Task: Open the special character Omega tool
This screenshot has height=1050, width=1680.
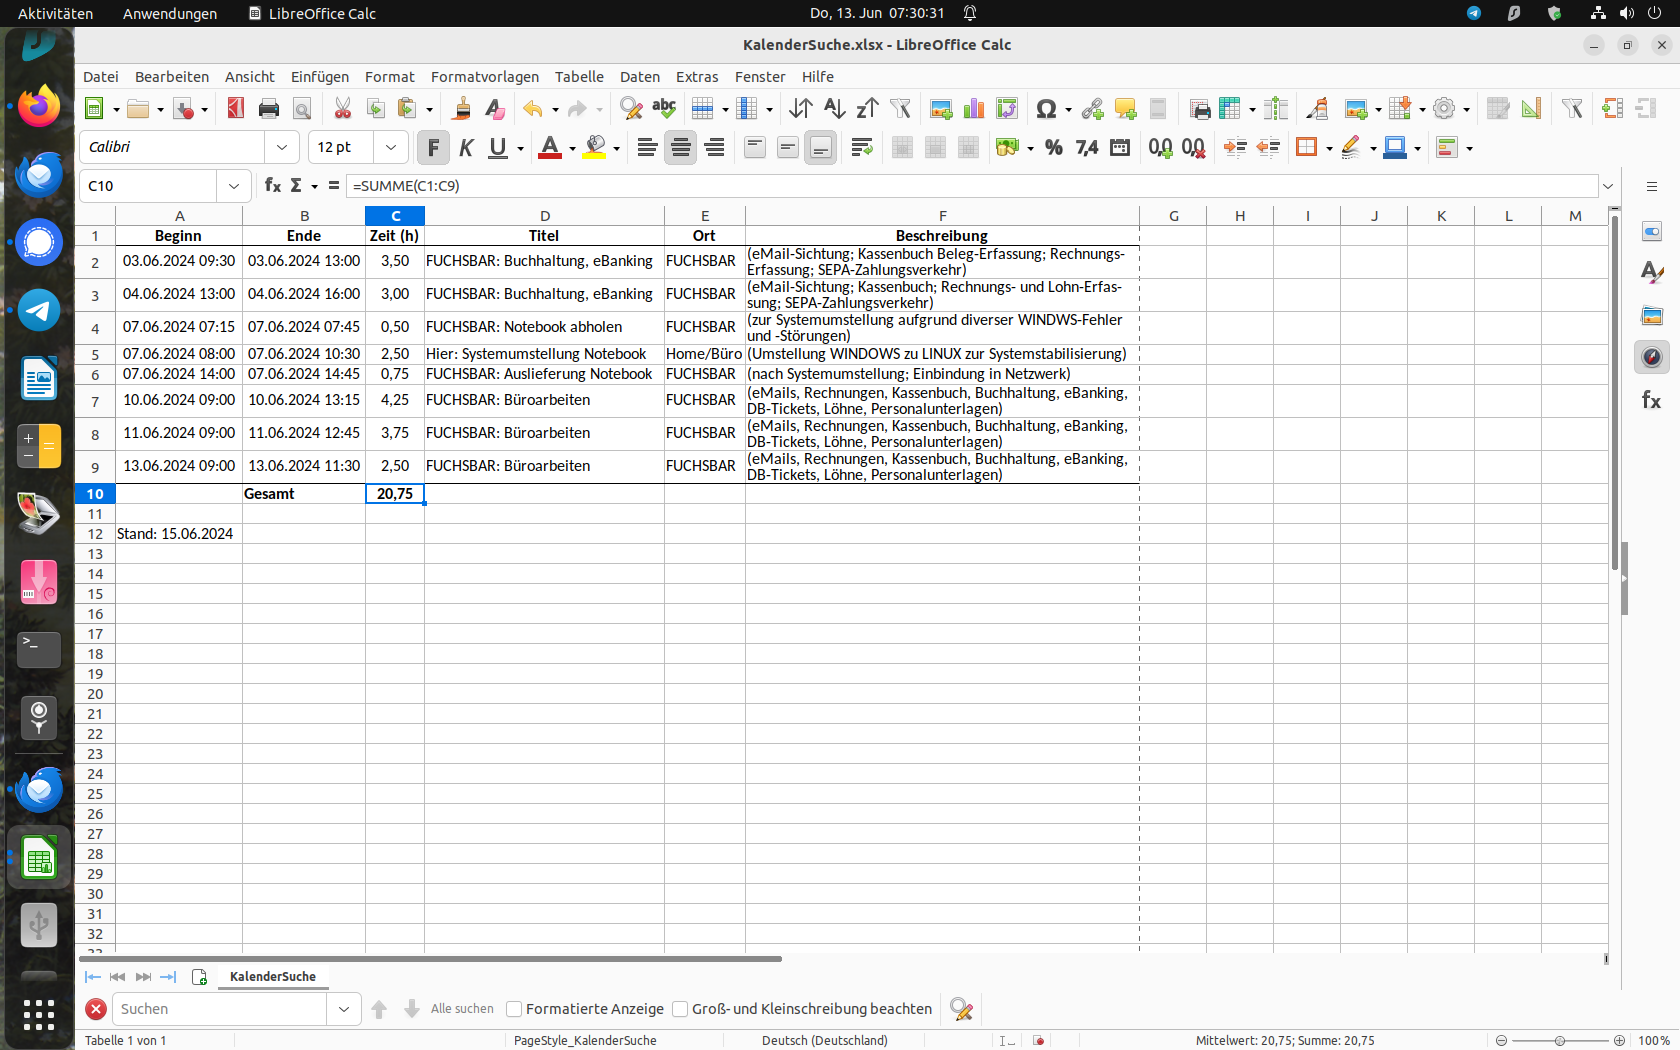Action: 1046,109
